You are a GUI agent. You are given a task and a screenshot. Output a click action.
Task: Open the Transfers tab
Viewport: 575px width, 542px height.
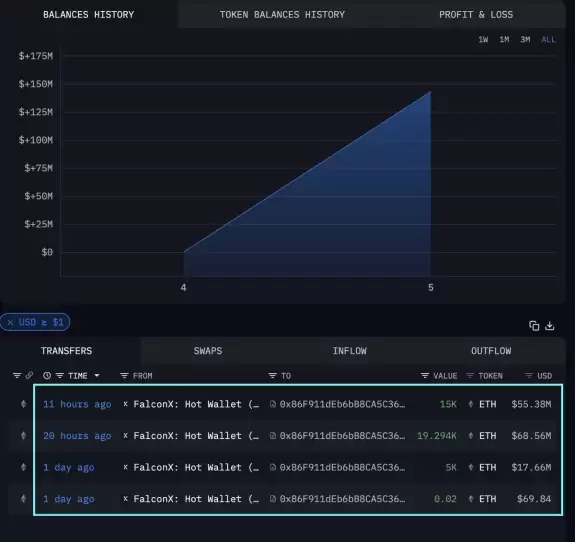click(x=66, y=351)
